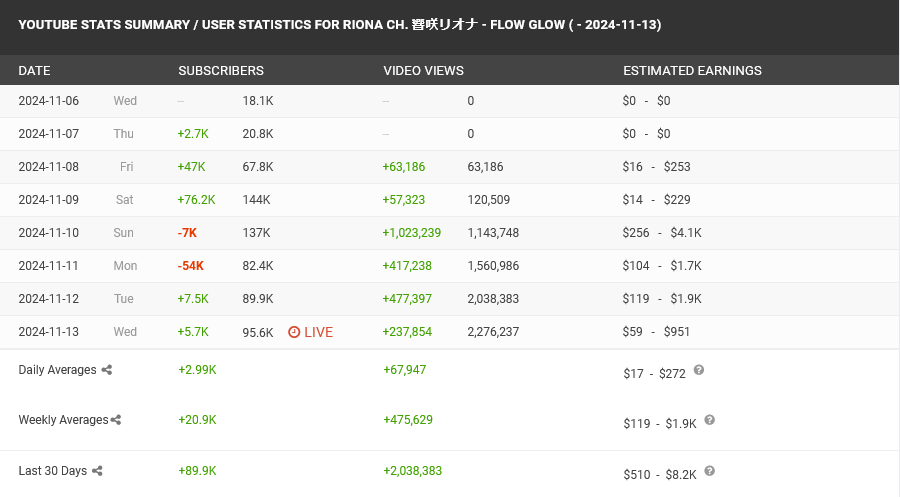Click the Last 30 Days label
The width and height of the screenshot is (900, 497).
53,471
